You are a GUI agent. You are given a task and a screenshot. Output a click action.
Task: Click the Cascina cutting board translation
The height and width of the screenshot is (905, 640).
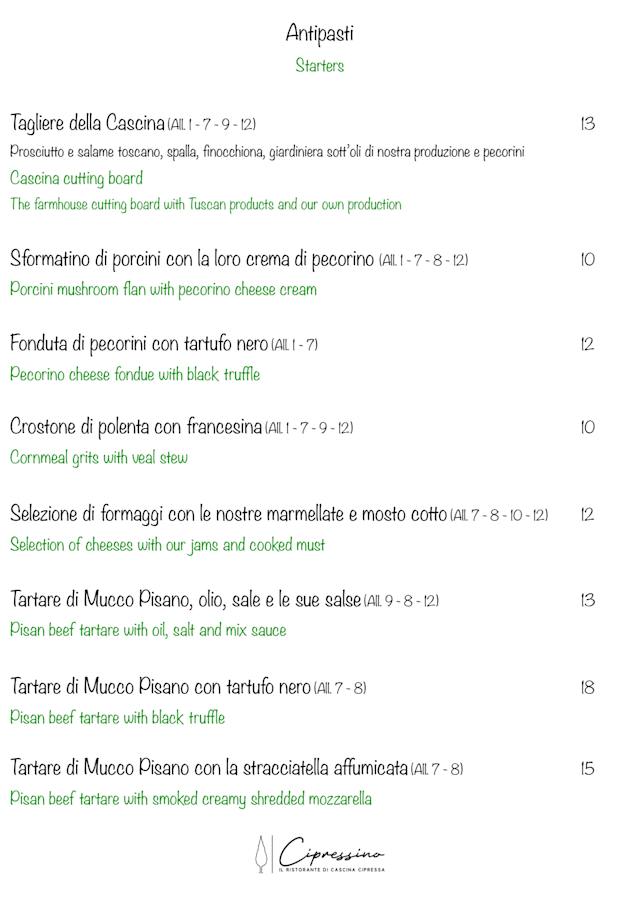coord(76,179)
